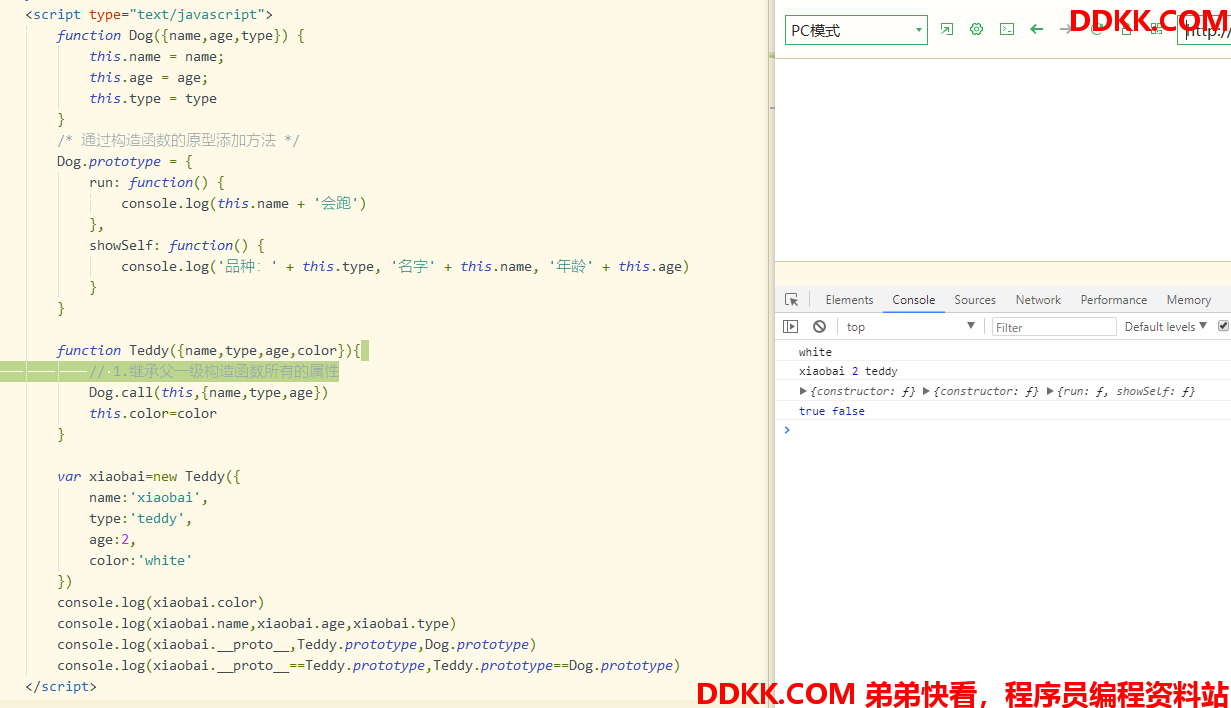Click the comment '通过构造函数的原型添加方法'
Screen dimensions: 1231x708
tap(178, 140)
